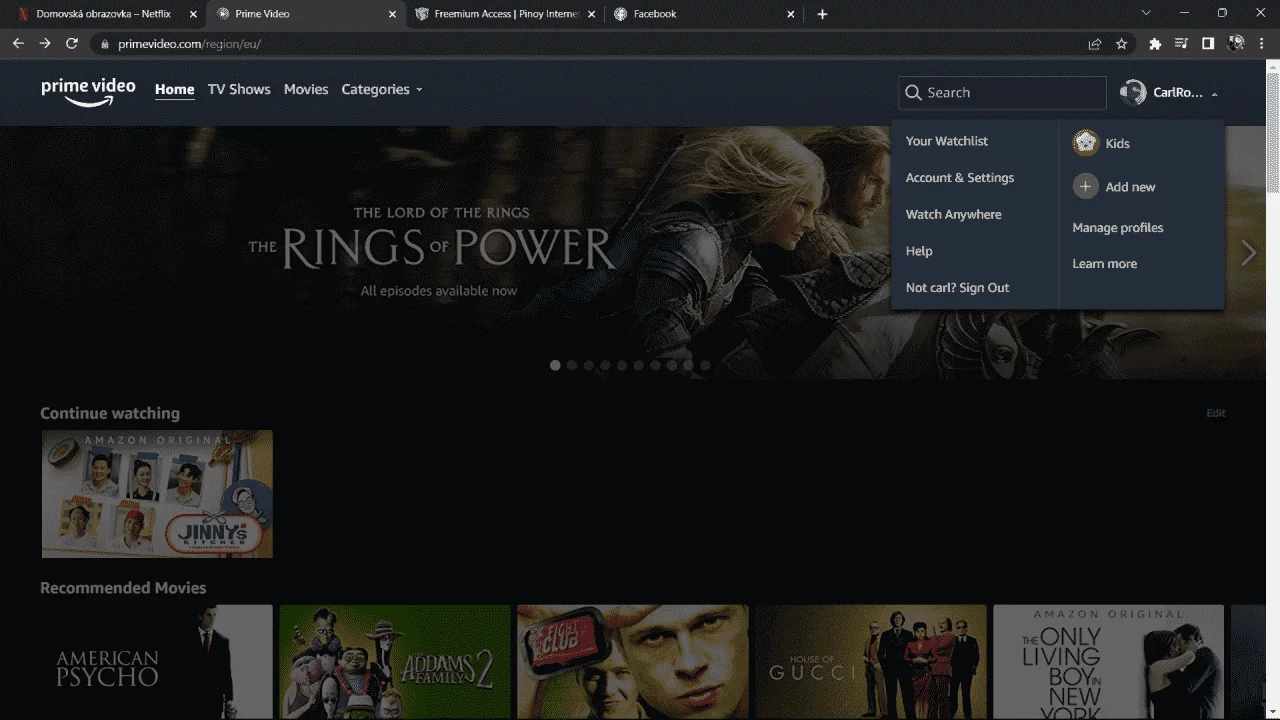Go back with the browser back arrow
The width and height of the screenshot is (1280, 720).
coord(18,44)
